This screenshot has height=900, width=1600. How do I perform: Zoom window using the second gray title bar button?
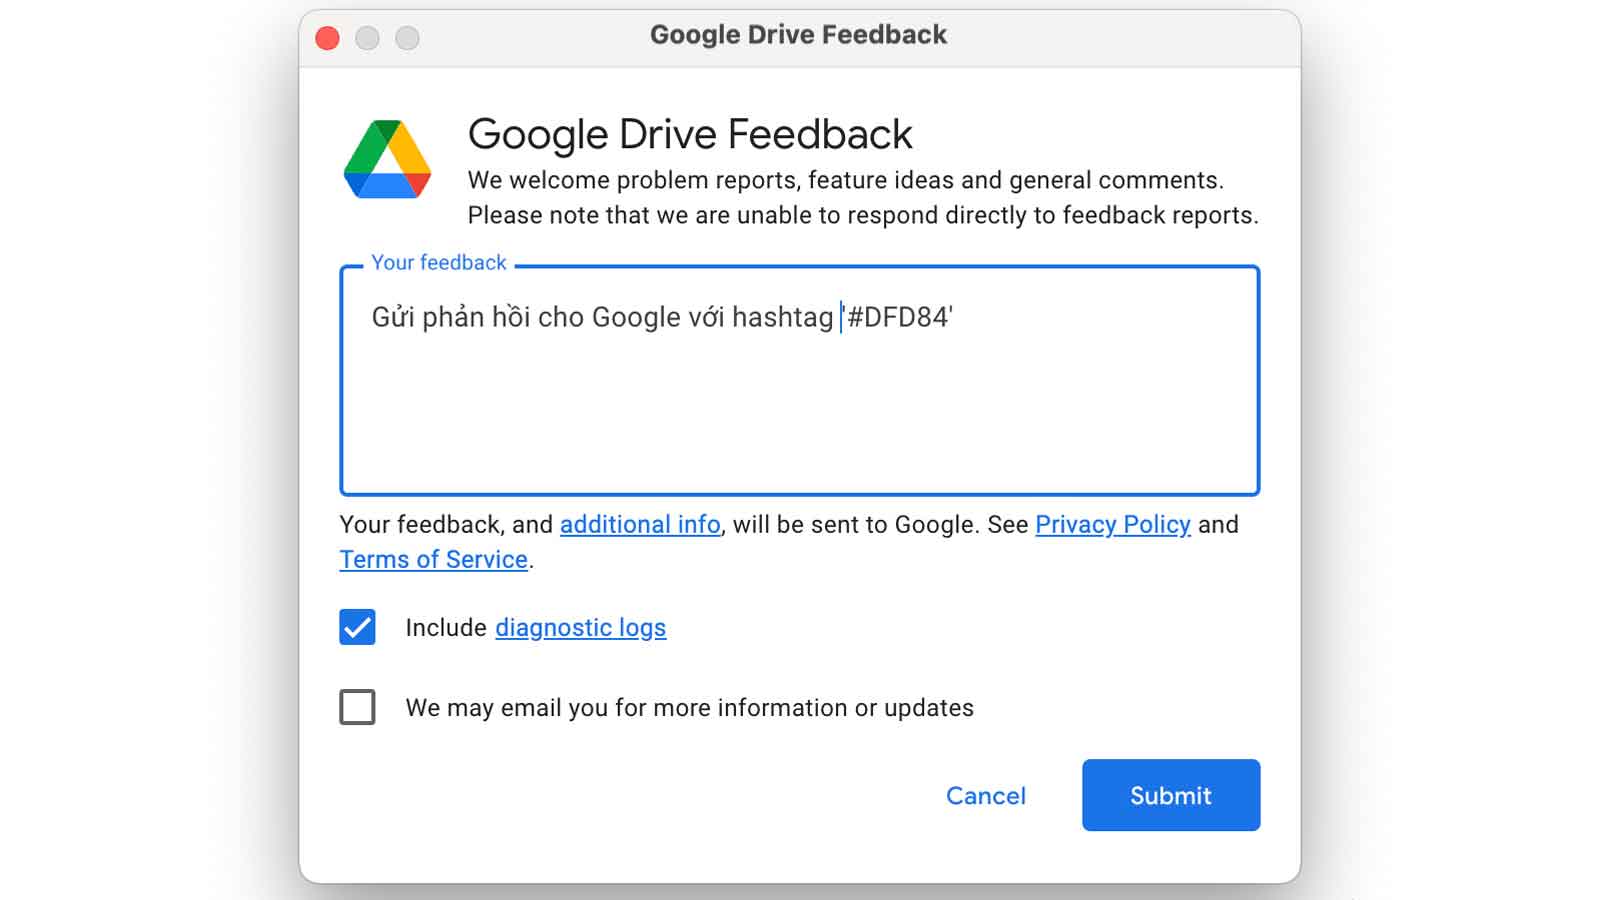coord(407,38)
